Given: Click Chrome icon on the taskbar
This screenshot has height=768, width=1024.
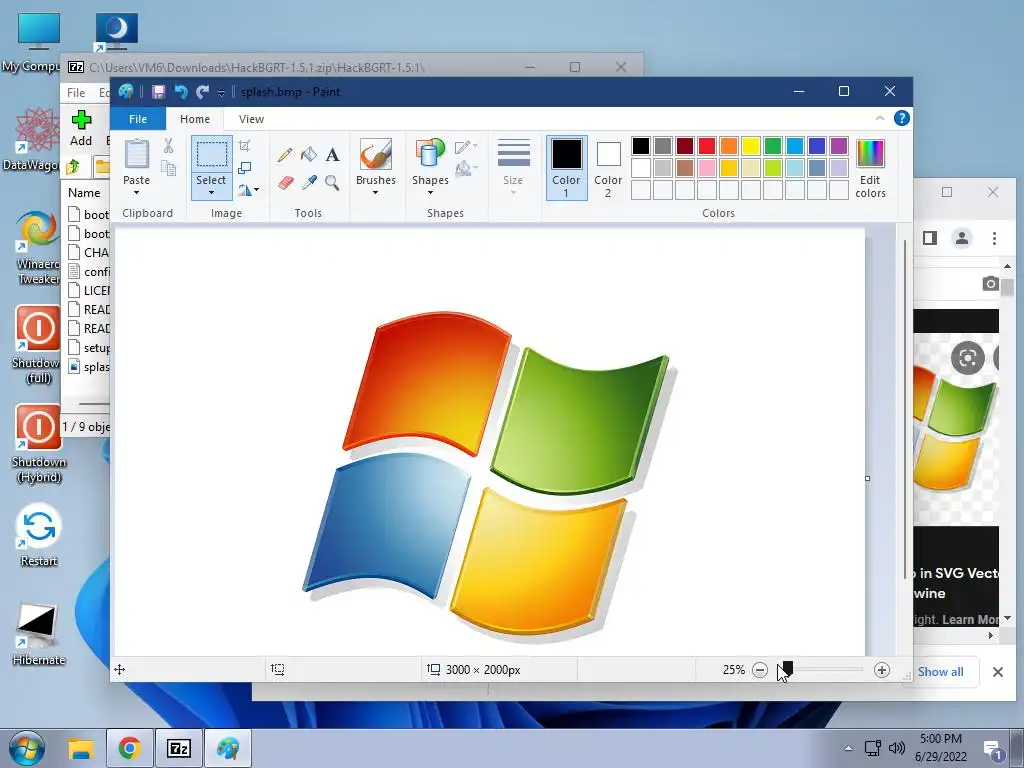Looking at the screenshot, I should [130, 748].
